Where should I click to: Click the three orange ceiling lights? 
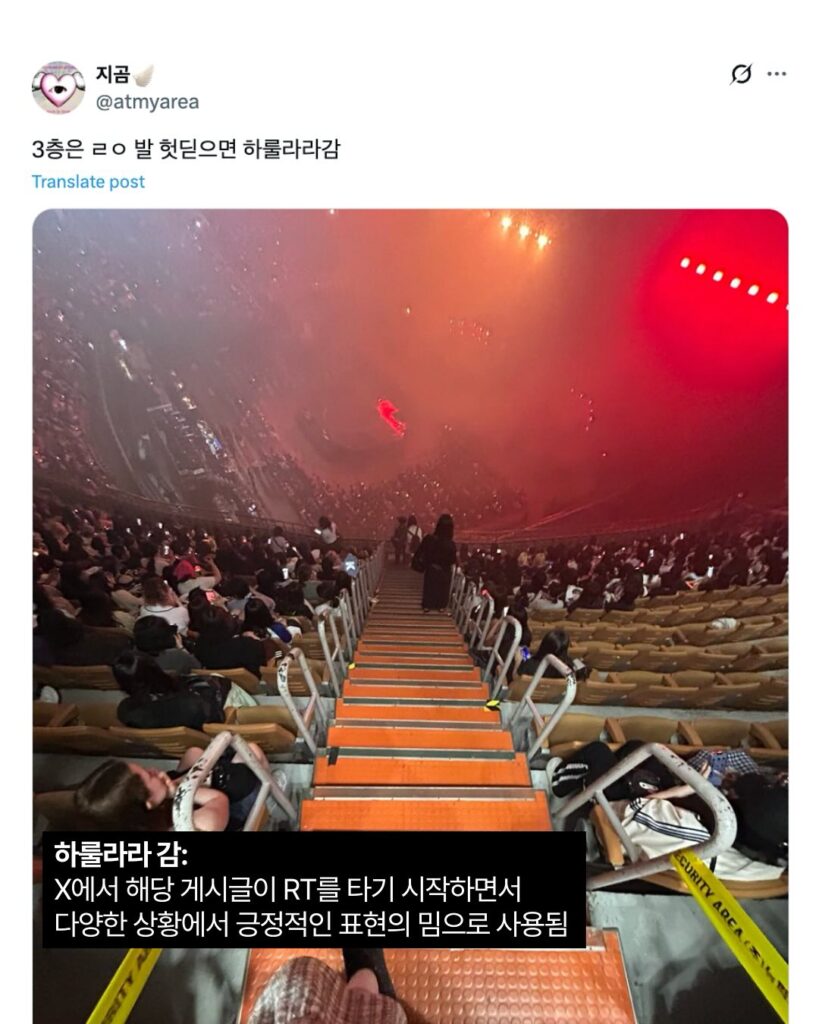click(x=524, y=231)
